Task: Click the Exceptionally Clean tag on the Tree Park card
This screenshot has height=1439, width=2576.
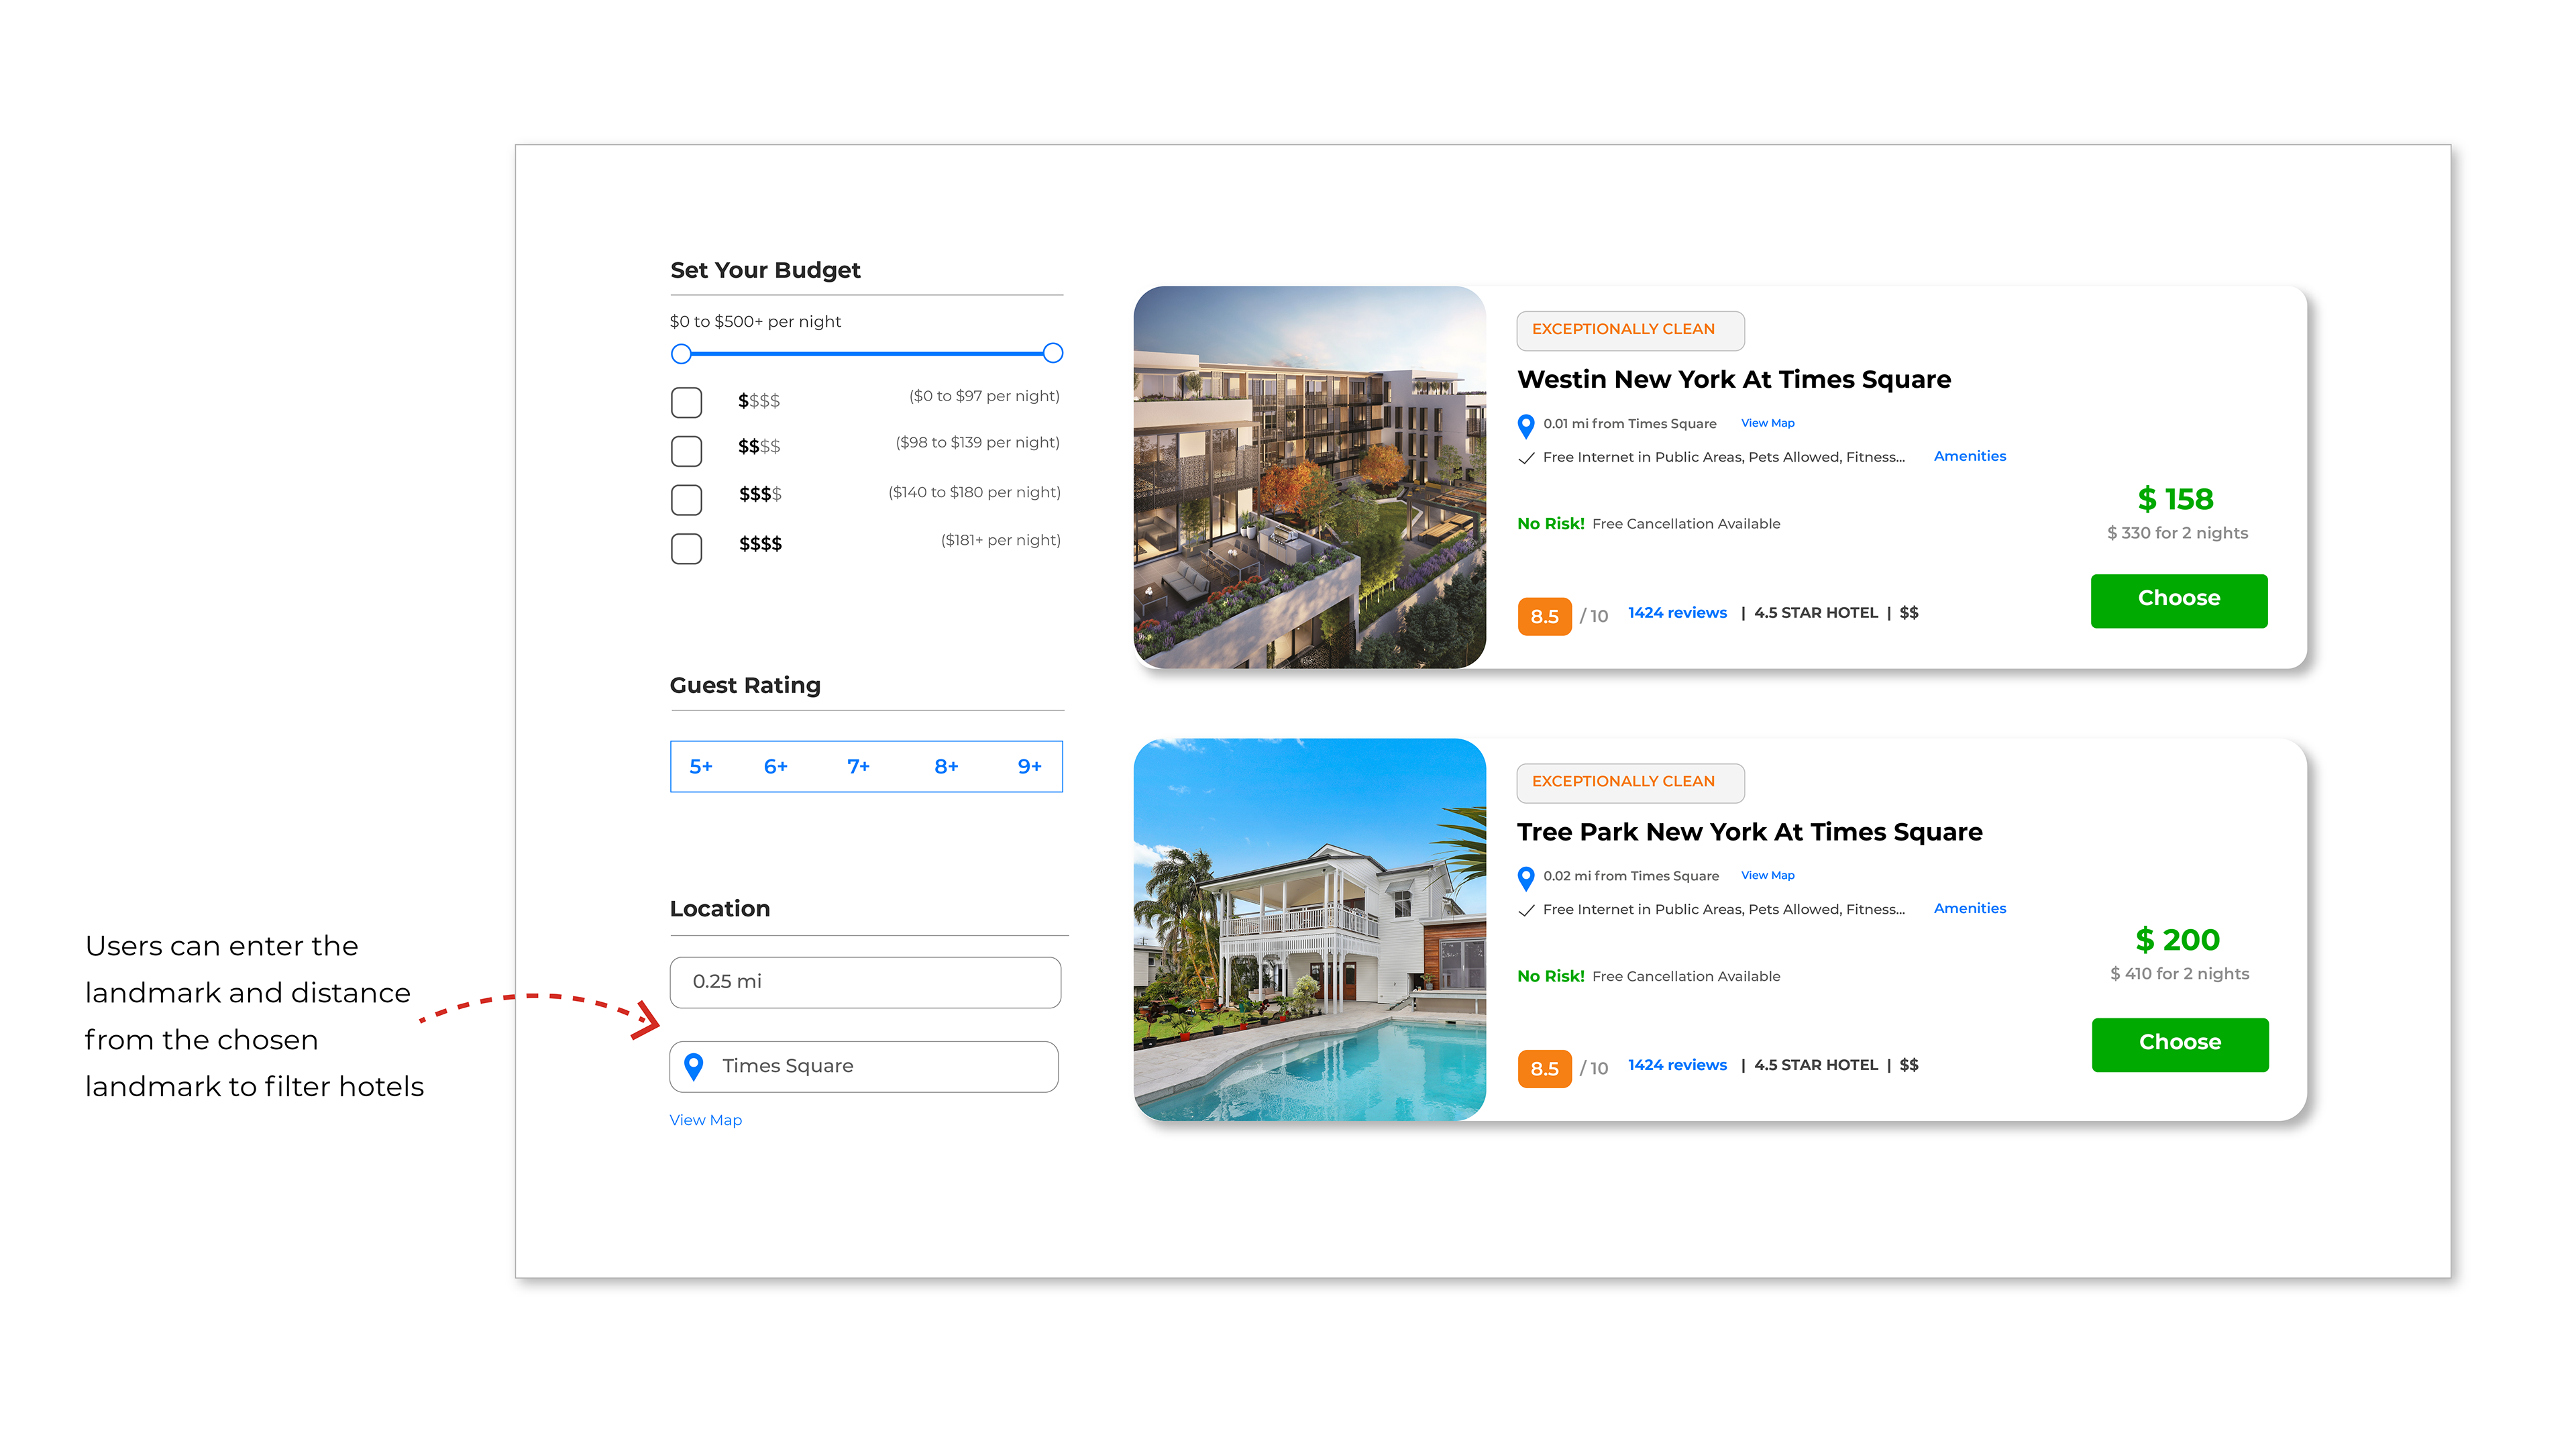Action: [x=1630, y=782]
